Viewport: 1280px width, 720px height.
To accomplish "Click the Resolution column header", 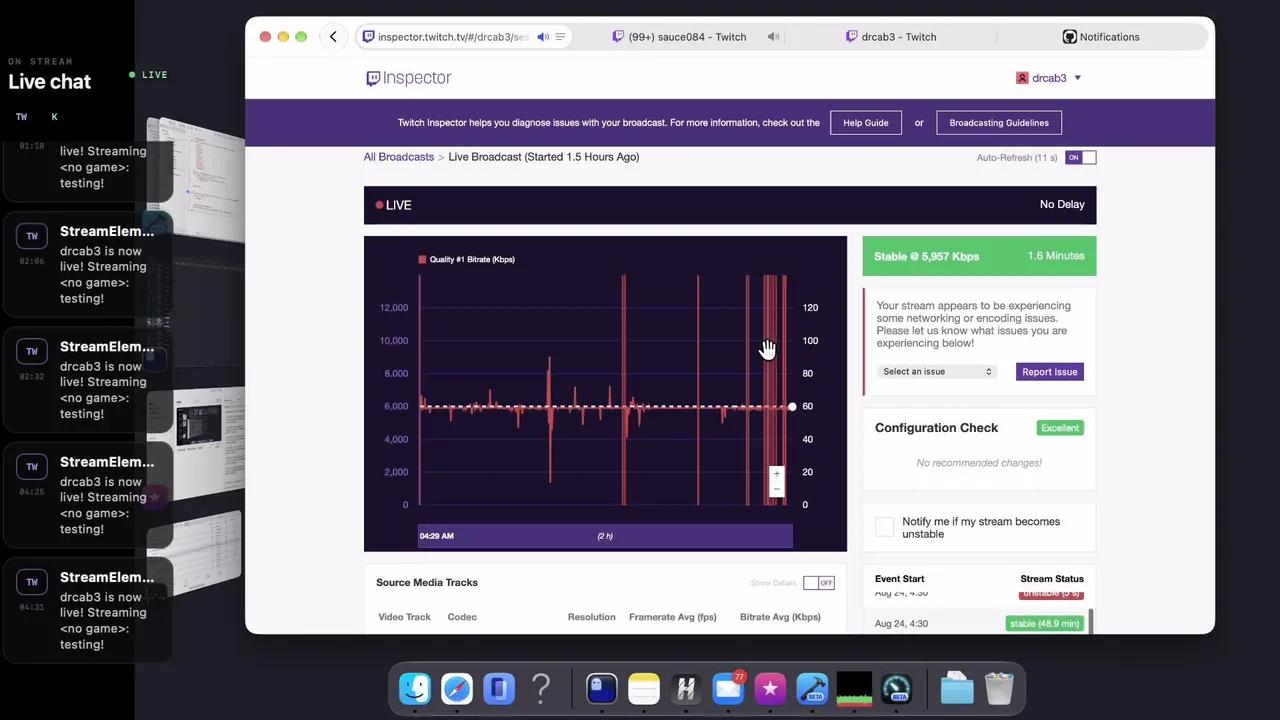I will pyautogui.click(x=592, y=617).
